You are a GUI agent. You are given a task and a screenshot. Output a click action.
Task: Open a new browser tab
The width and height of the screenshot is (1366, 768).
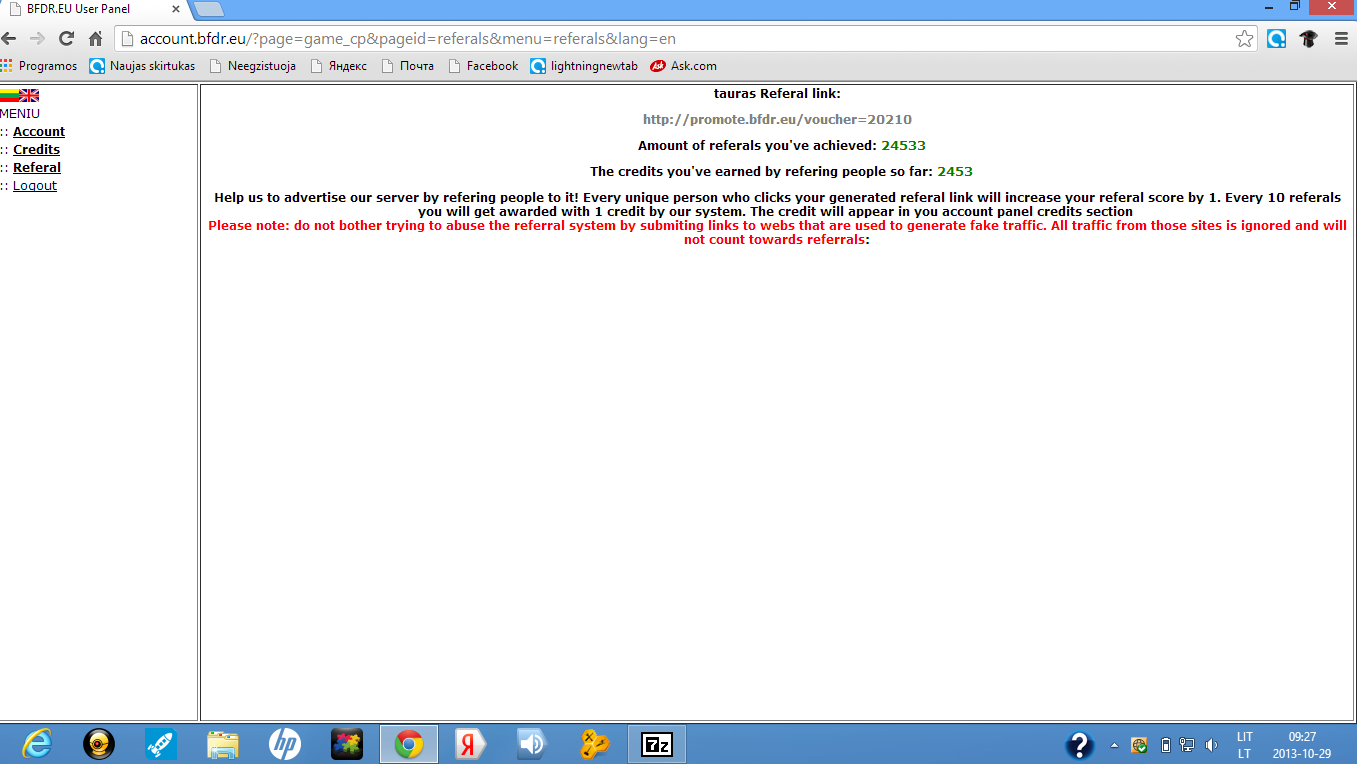click(x=208, y=9)
